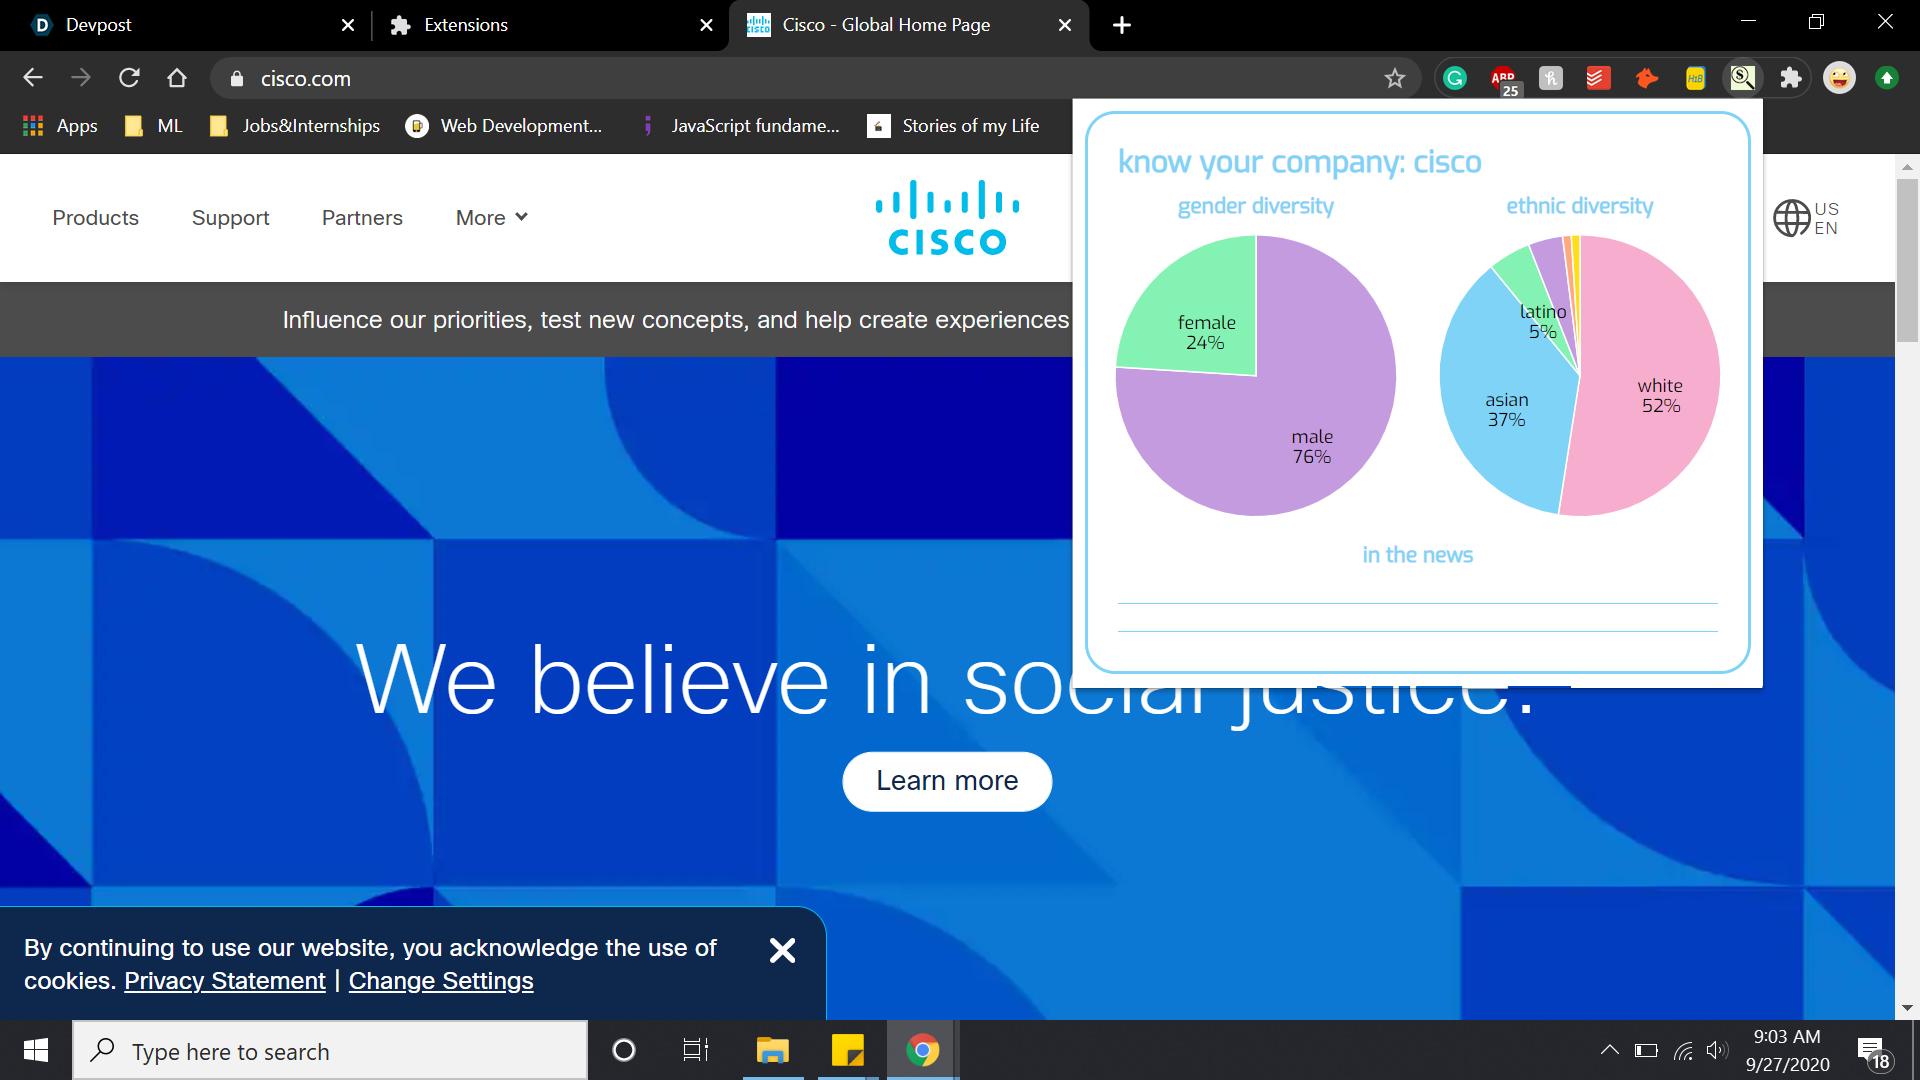Reload the Cisco page
This screenshot has width=1920, height=1080.
[x=129, y=78]
